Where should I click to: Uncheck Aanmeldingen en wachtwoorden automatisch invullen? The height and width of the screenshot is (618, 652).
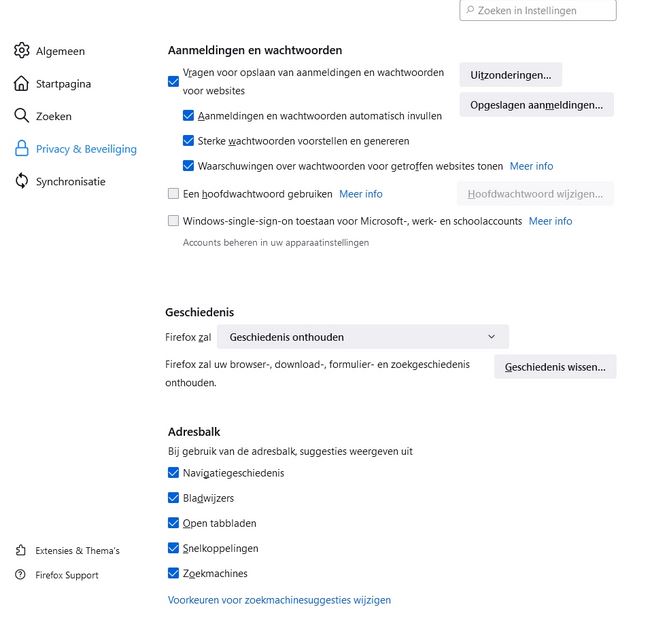[x=189, y=116]
